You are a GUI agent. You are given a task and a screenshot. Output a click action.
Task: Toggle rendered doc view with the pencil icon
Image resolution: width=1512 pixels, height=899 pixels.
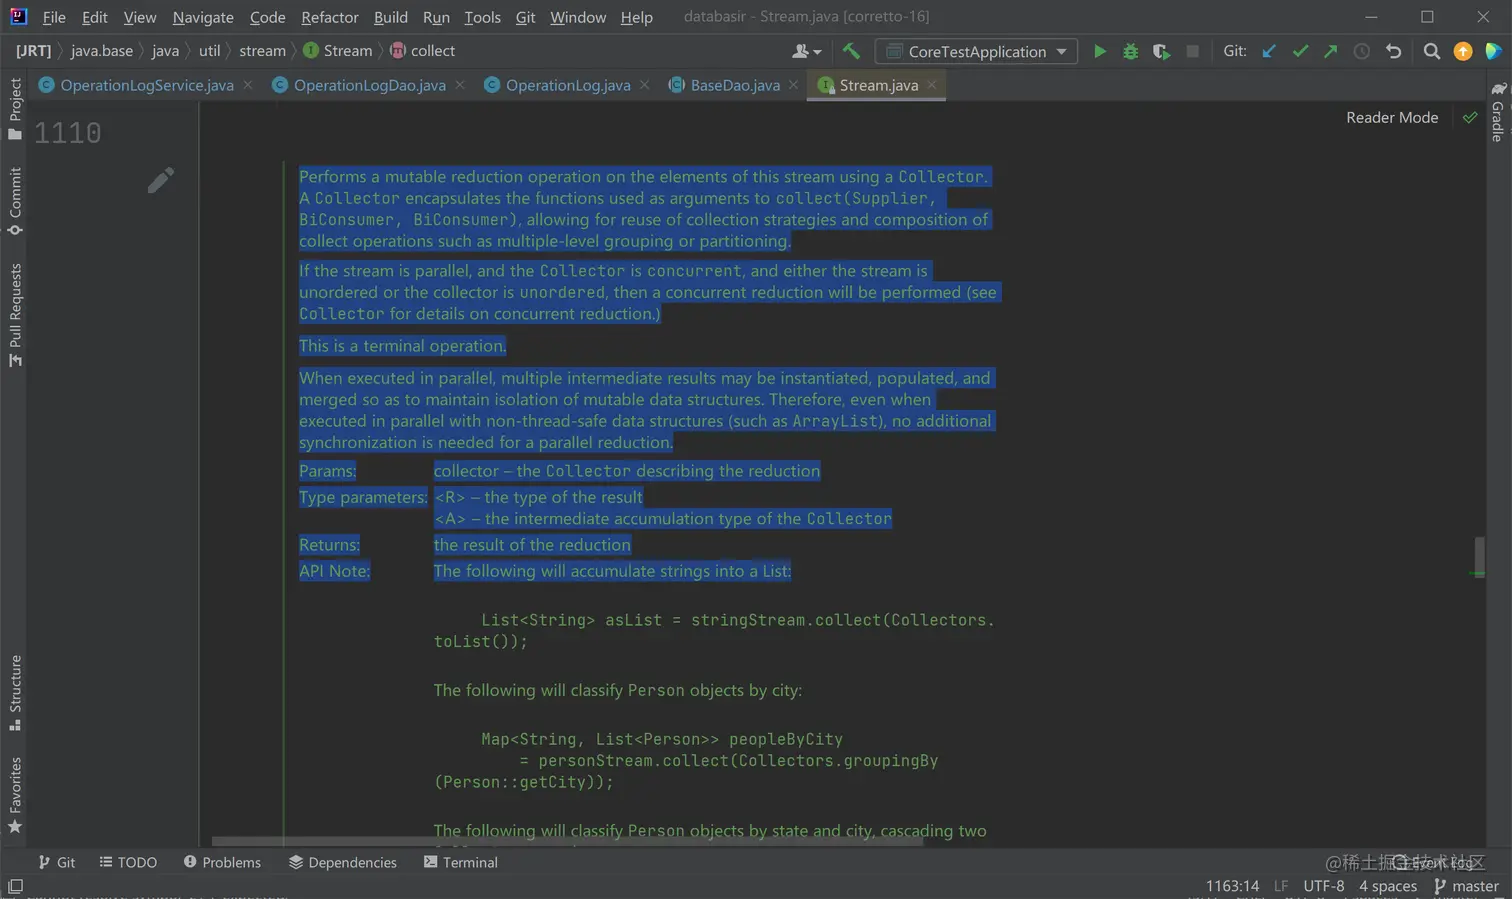160,180
